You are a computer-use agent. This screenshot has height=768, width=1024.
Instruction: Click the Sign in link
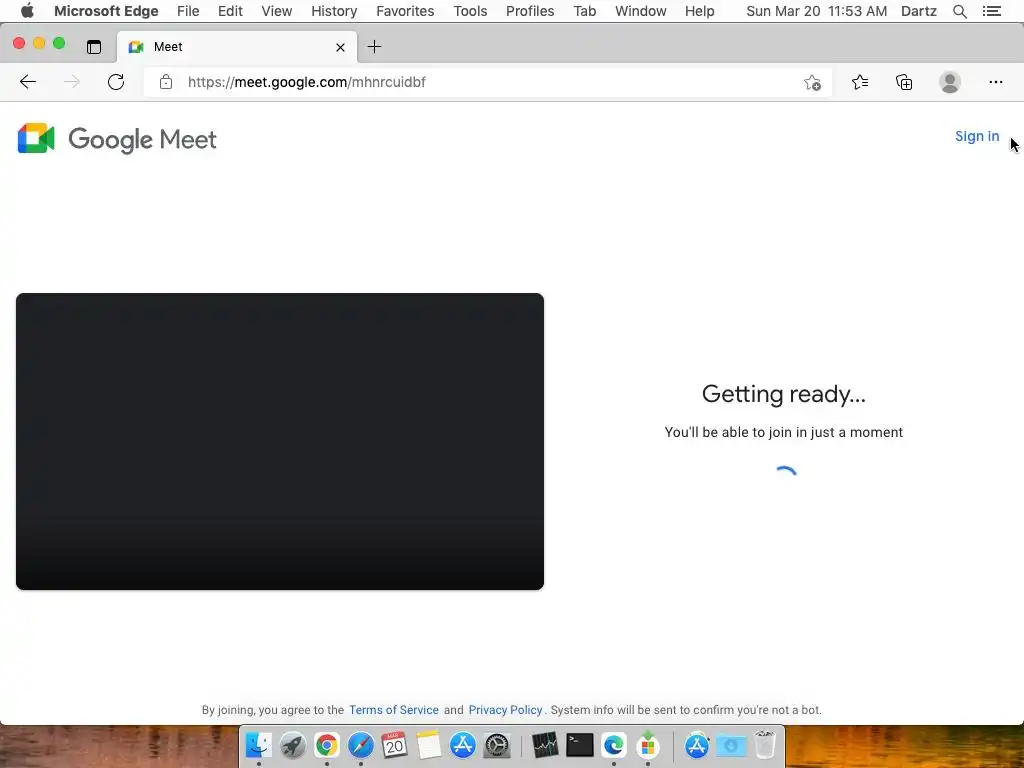977,136
